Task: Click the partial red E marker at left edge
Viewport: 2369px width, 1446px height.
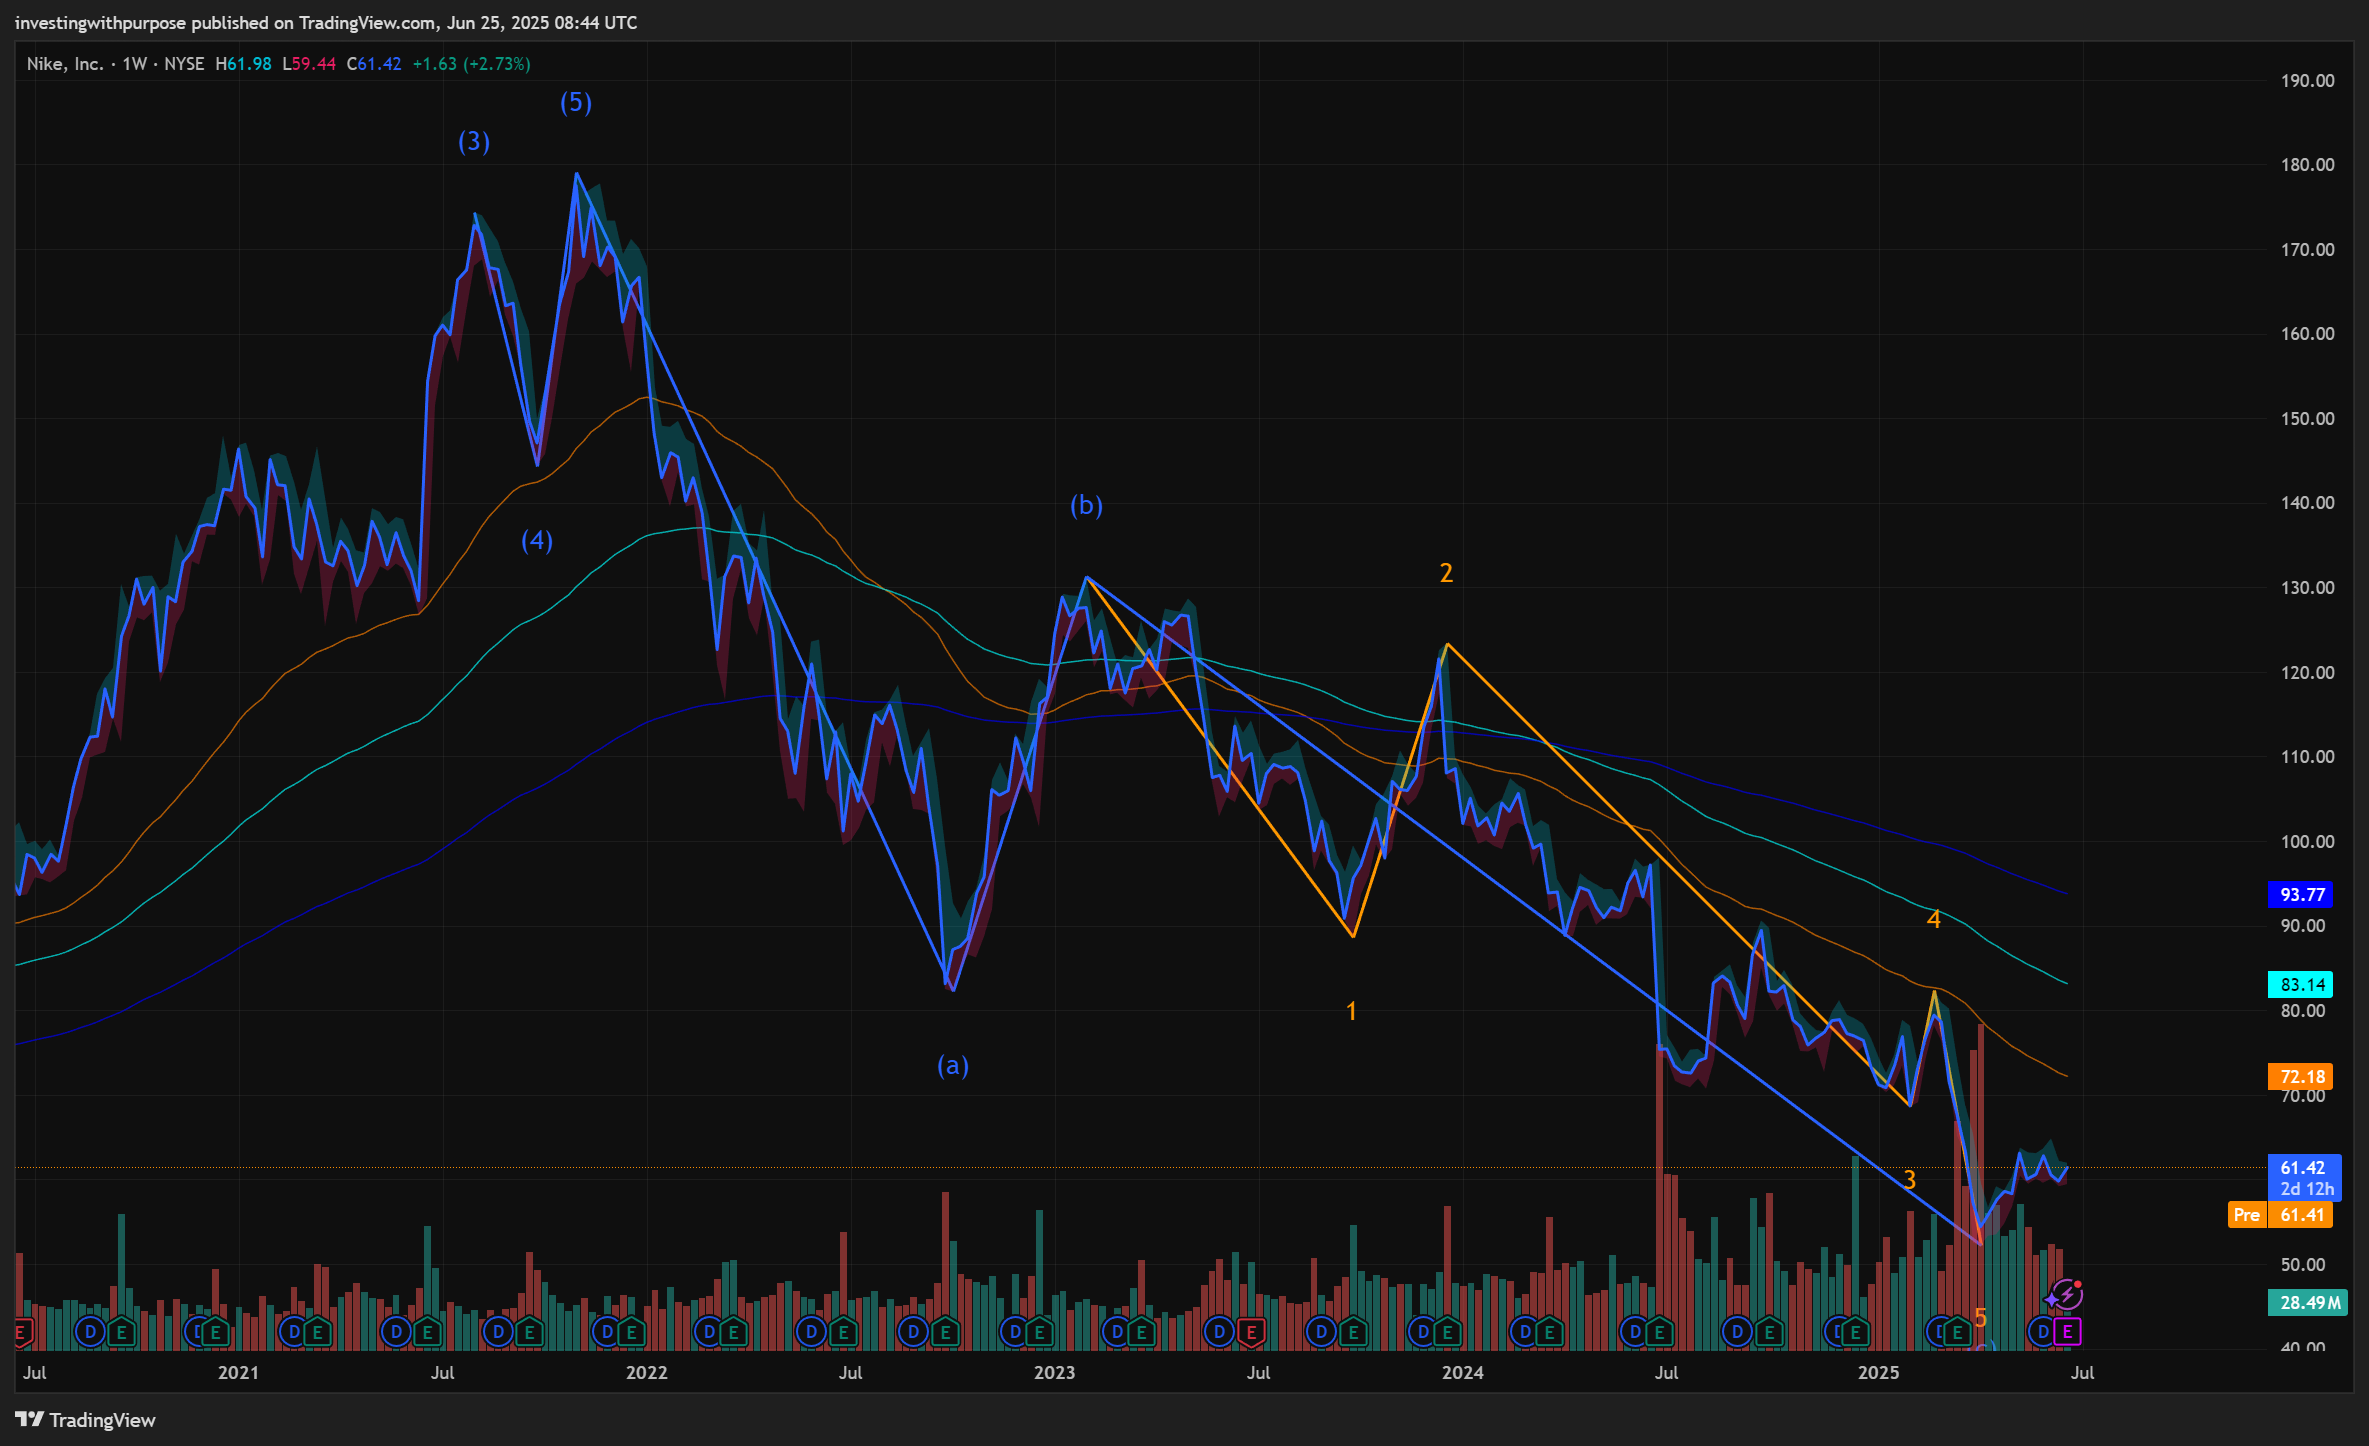Action: [x=21, y=1331]
